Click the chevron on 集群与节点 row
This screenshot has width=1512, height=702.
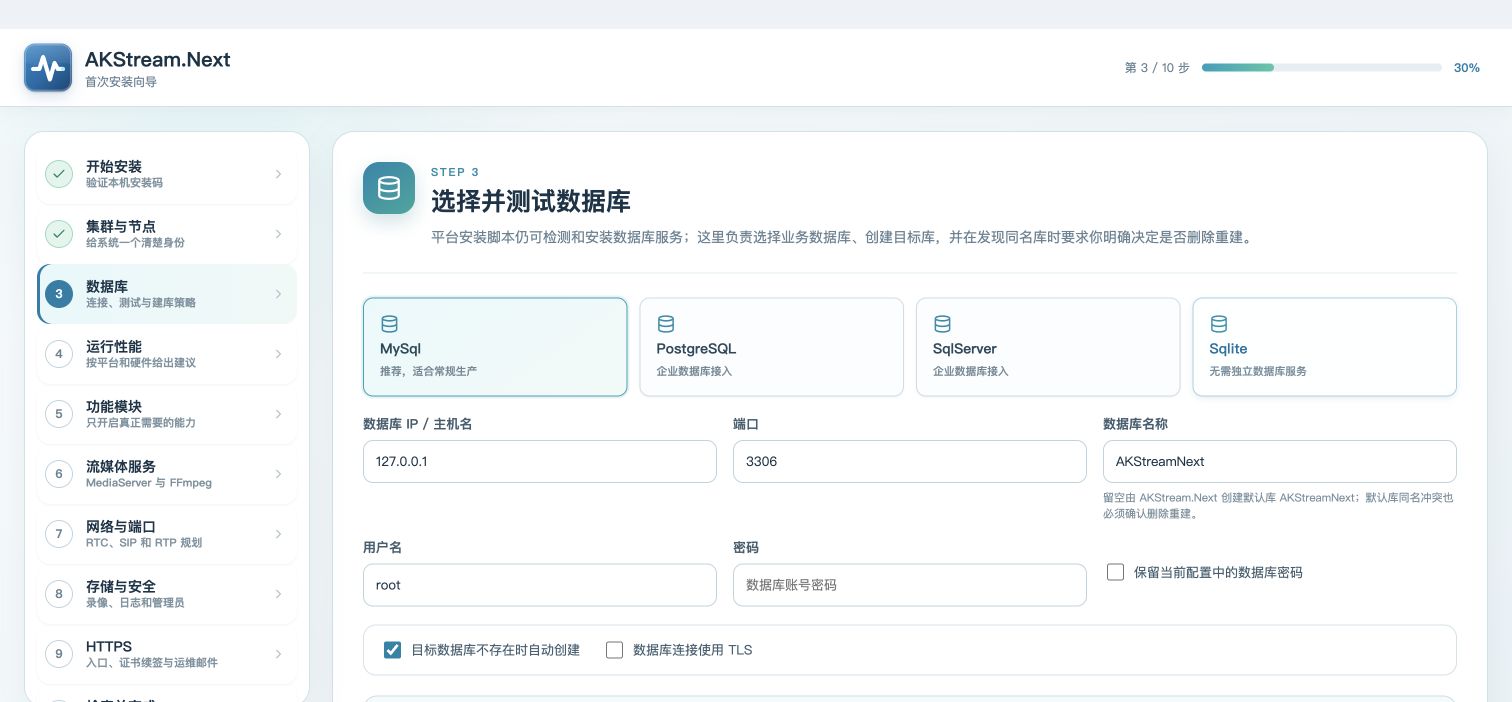278,234
